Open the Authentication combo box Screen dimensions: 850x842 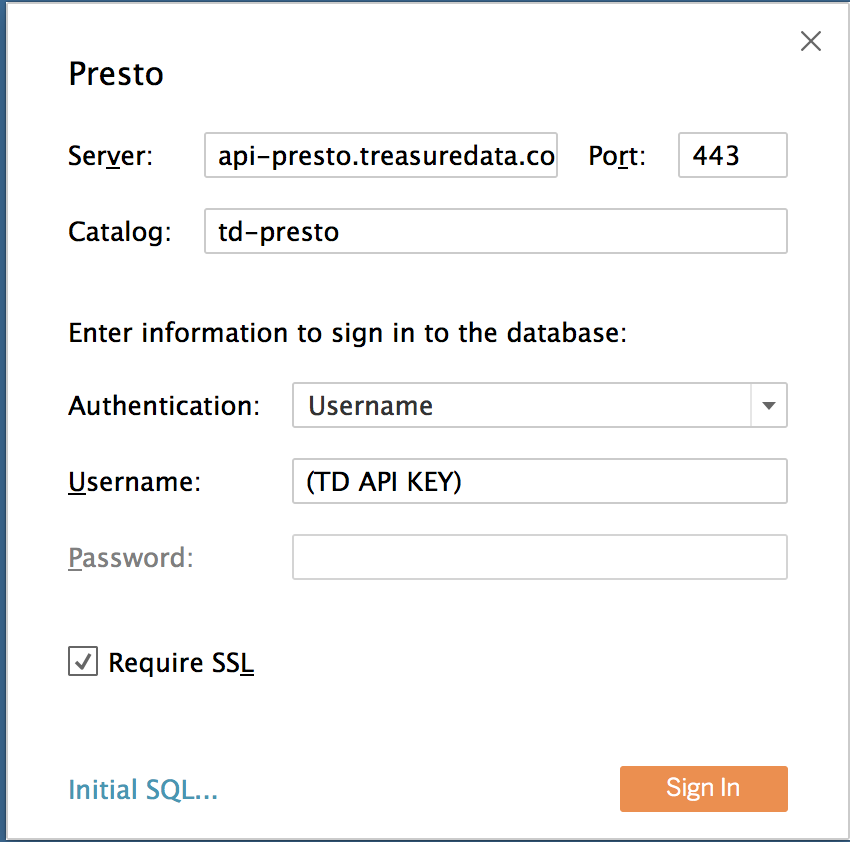tap(539, 406)
